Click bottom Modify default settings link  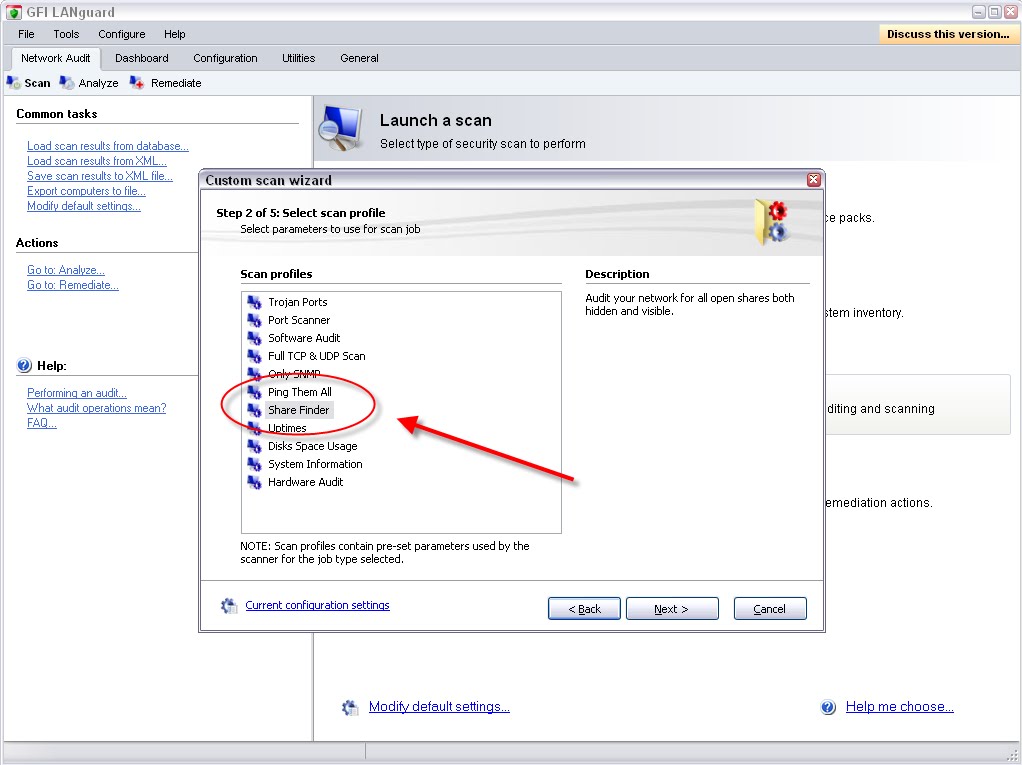coord(439,707)
